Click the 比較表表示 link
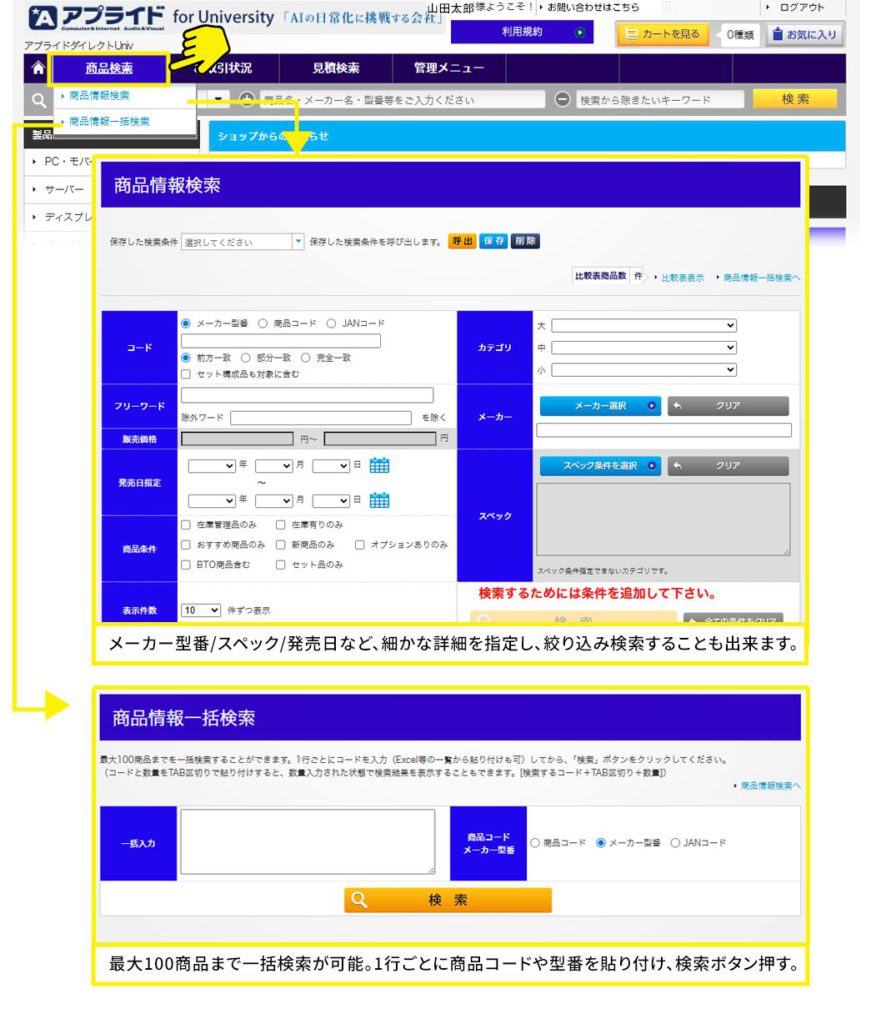 (682, 277)
